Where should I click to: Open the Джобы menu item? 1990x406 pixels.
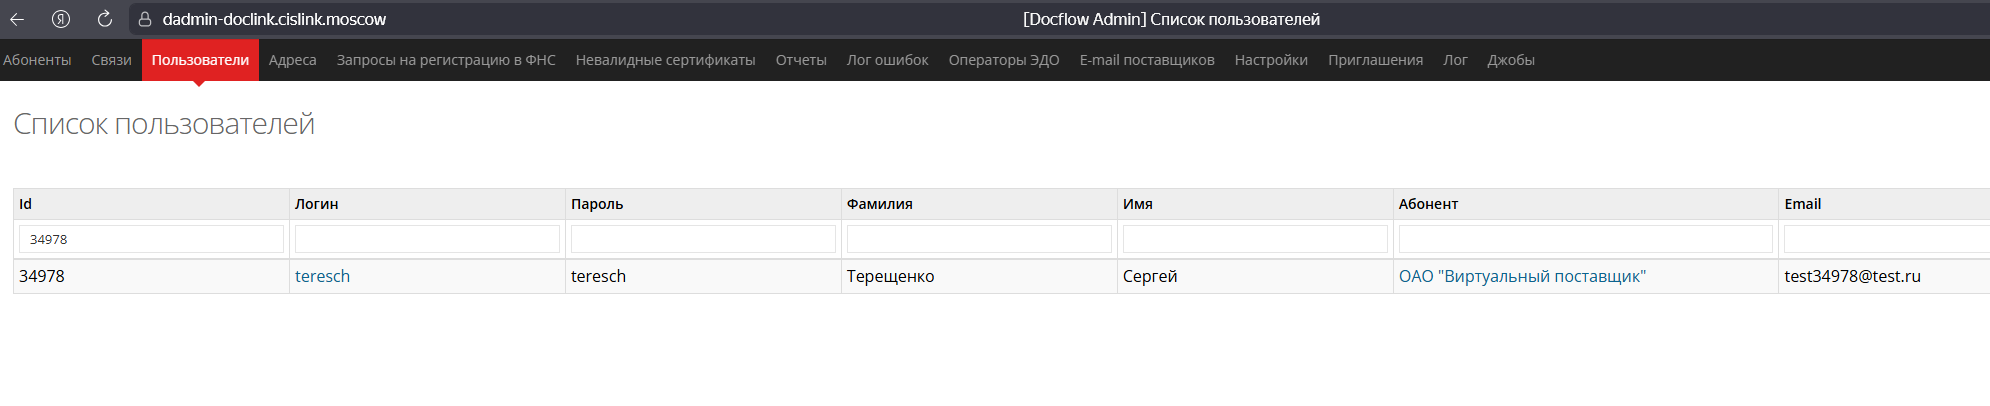point(1510,60)
